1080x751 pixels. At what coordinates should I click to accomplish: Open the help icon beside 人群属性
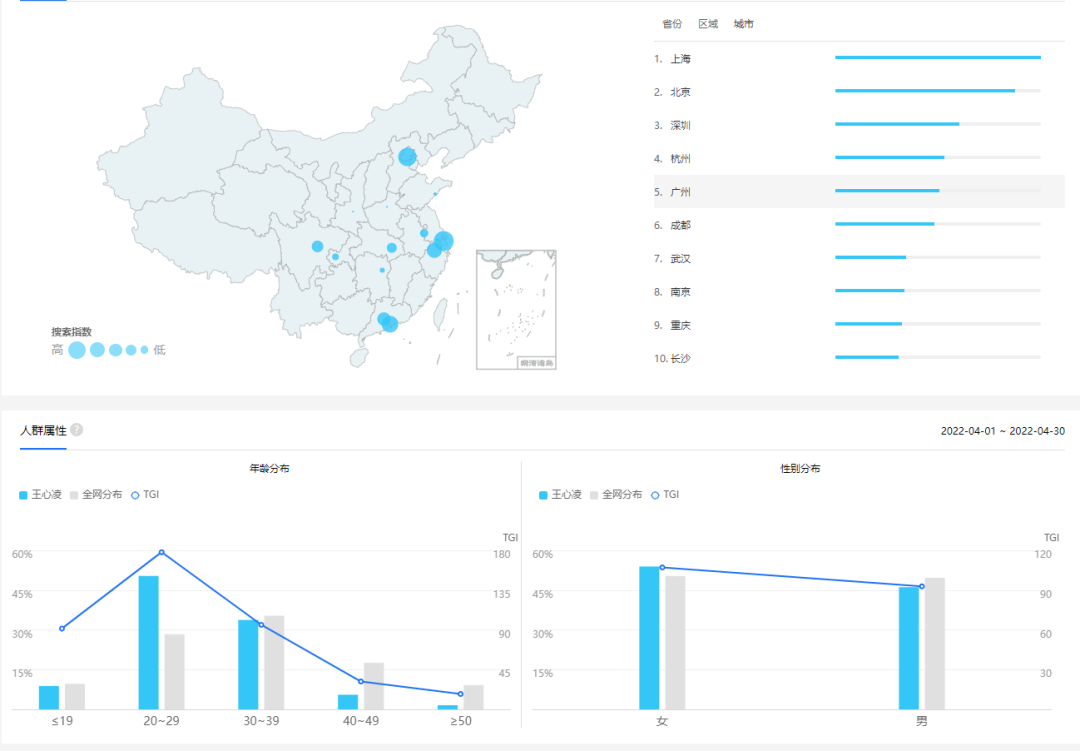(x=76, y=430)
